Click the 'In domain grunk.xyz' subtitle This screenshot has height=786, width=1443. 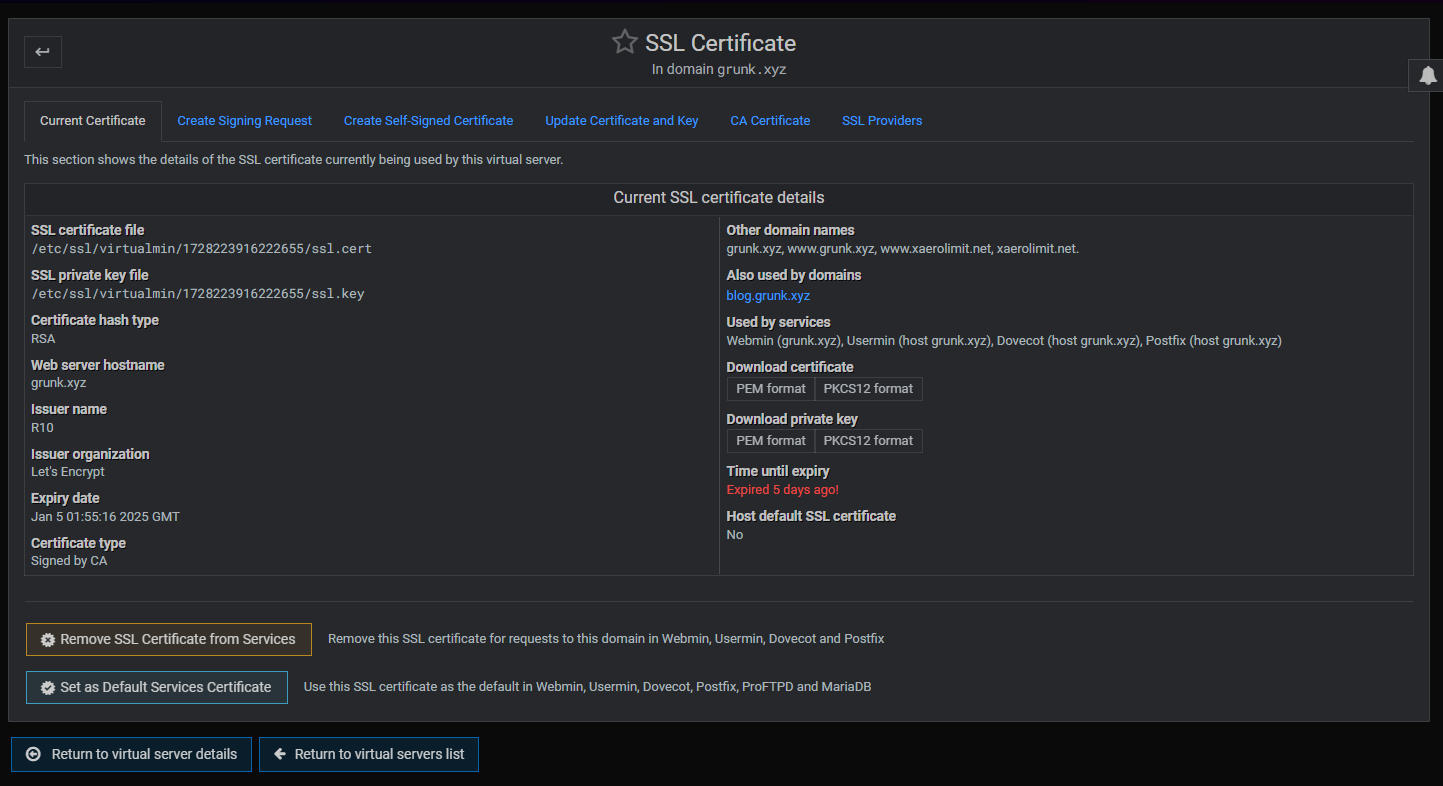(x=719, y=70)
